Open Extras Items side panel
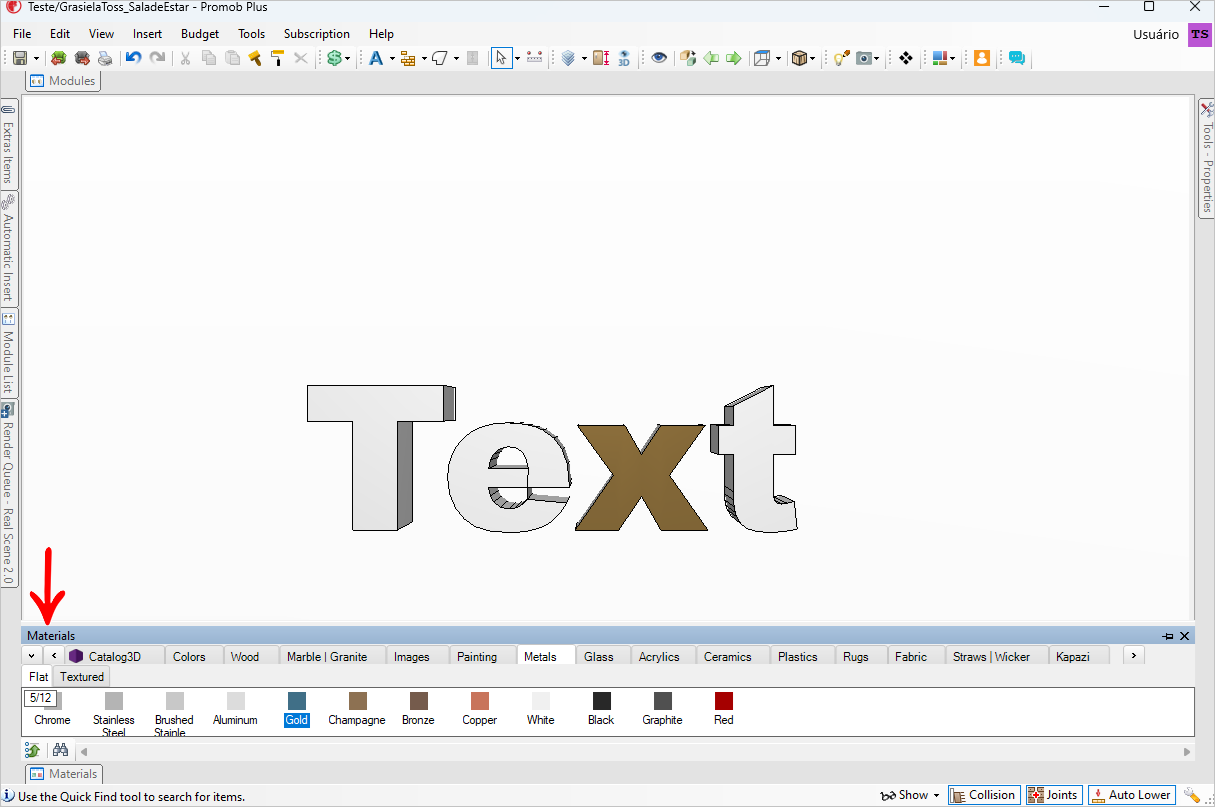The width and height of the screenshot is (1215, 807). click(8, 144)
